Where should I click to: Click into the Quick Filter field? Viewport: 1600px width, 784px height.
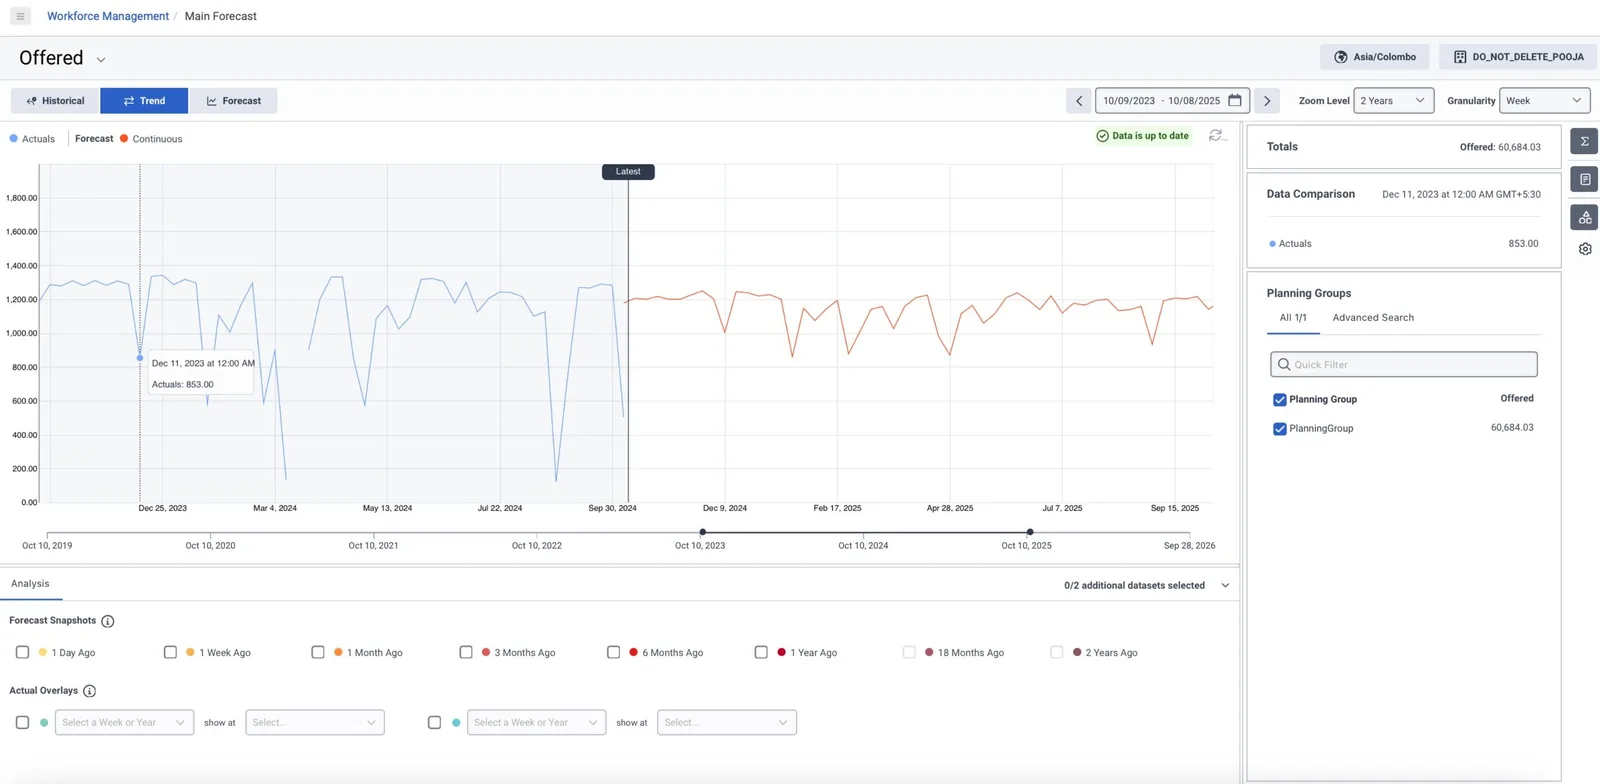click(1404, 364)
